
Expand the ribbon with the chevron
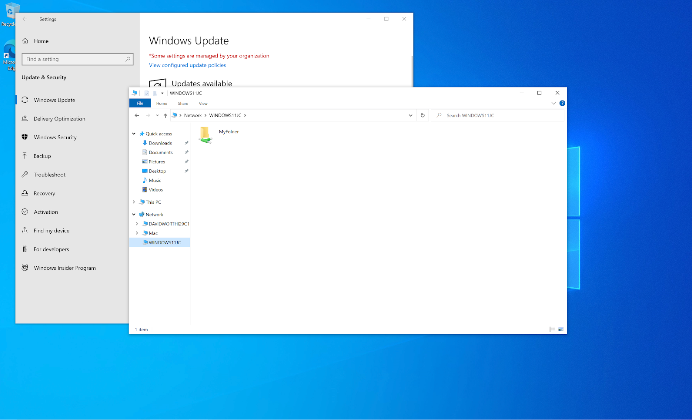(554, 103)
